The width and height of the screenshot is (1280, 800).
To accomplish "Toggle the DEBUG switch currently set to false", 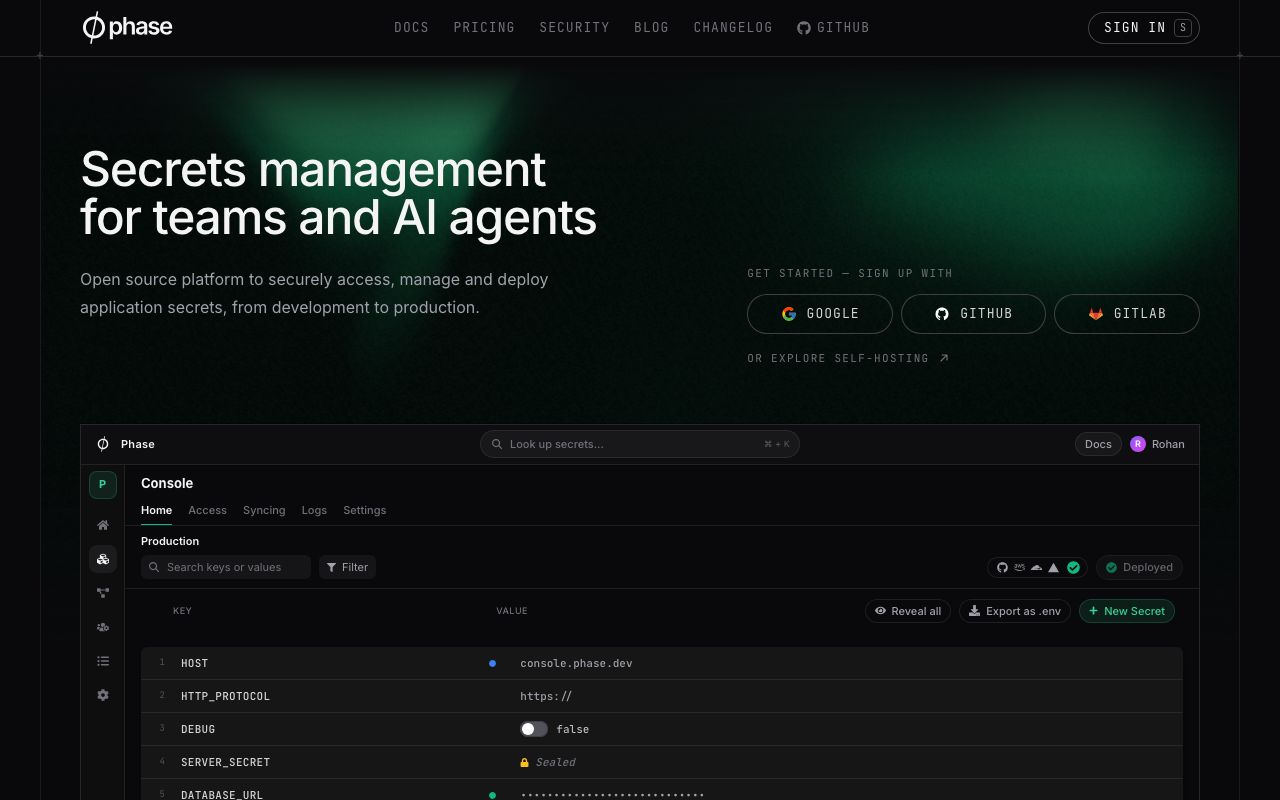I will (x=534, y=729).
